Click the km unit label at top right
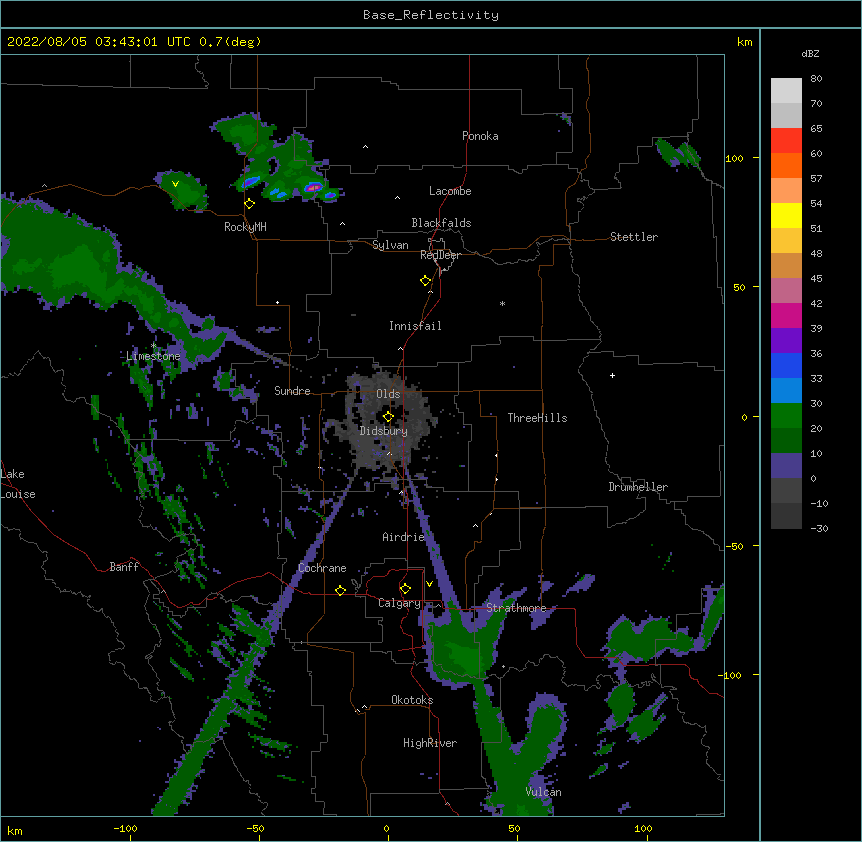This screenshot has width=862, height=842. pyautogui.click(x=745, y=42)
